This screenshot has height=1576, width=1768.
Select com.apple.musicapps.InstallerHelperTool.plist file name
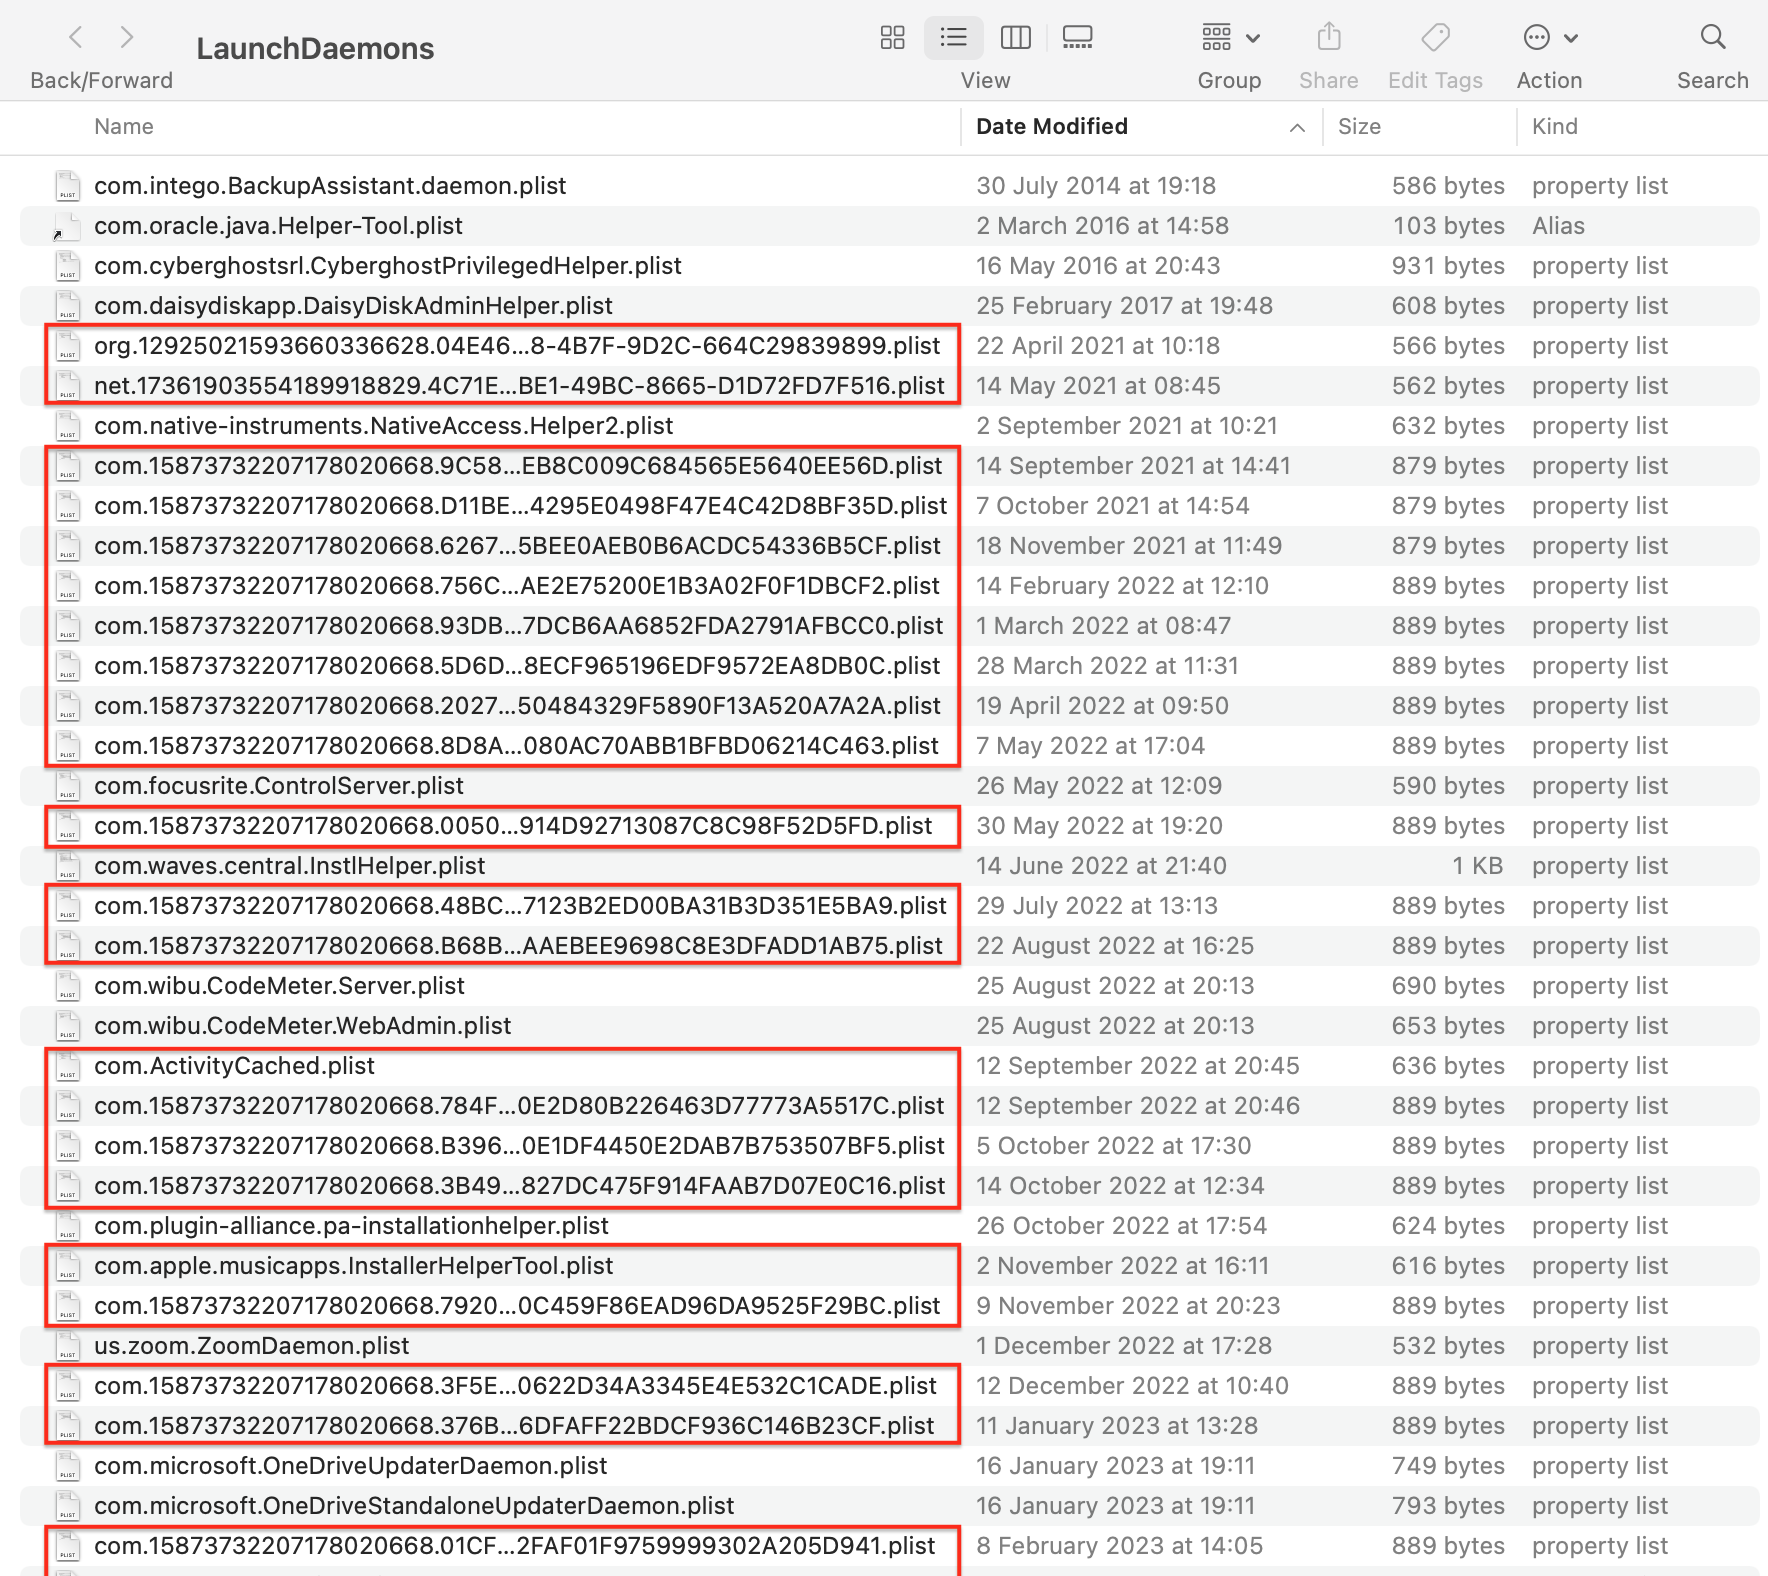353,1266
